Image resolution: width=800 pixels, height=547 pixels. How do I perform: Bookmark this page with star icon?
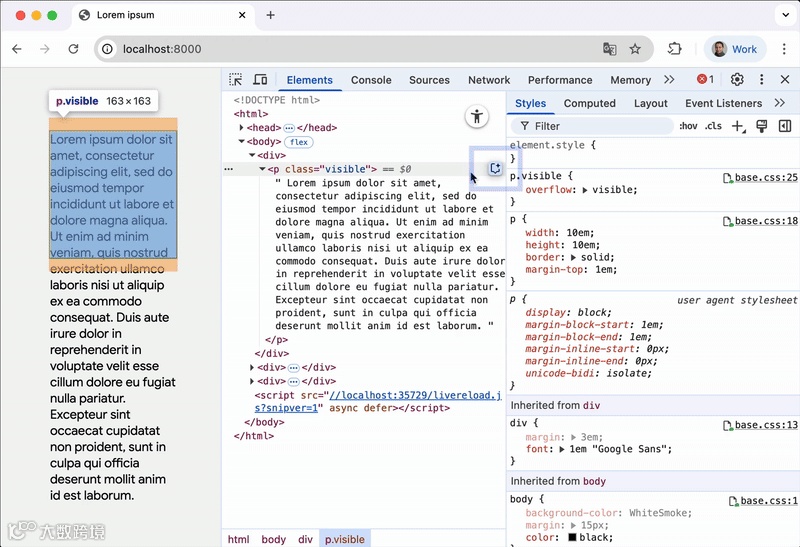[635, 49]
